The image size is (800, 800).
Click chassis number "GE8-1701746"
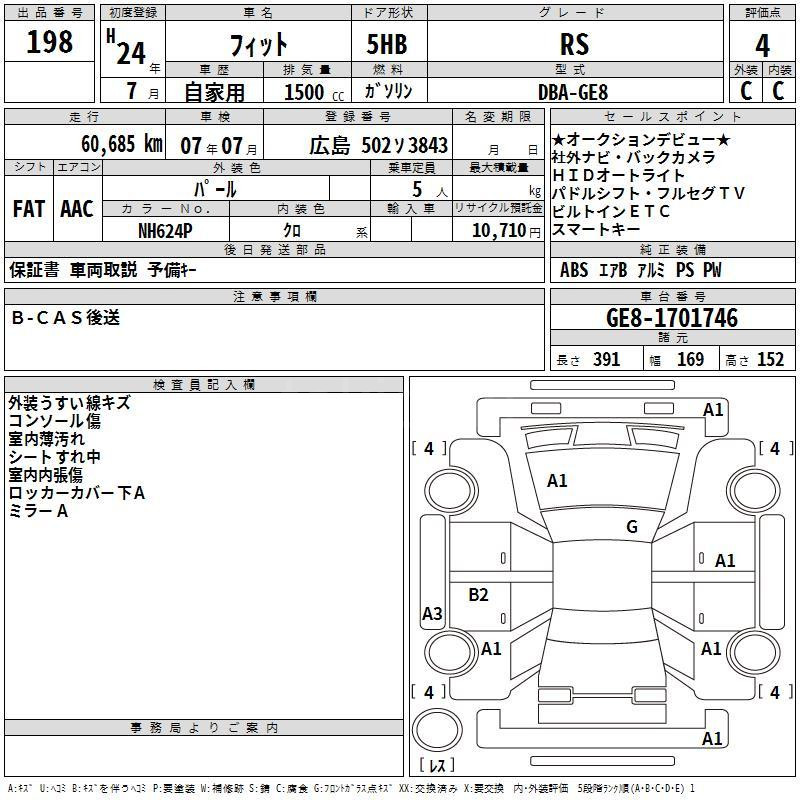[x=672, y=318]
